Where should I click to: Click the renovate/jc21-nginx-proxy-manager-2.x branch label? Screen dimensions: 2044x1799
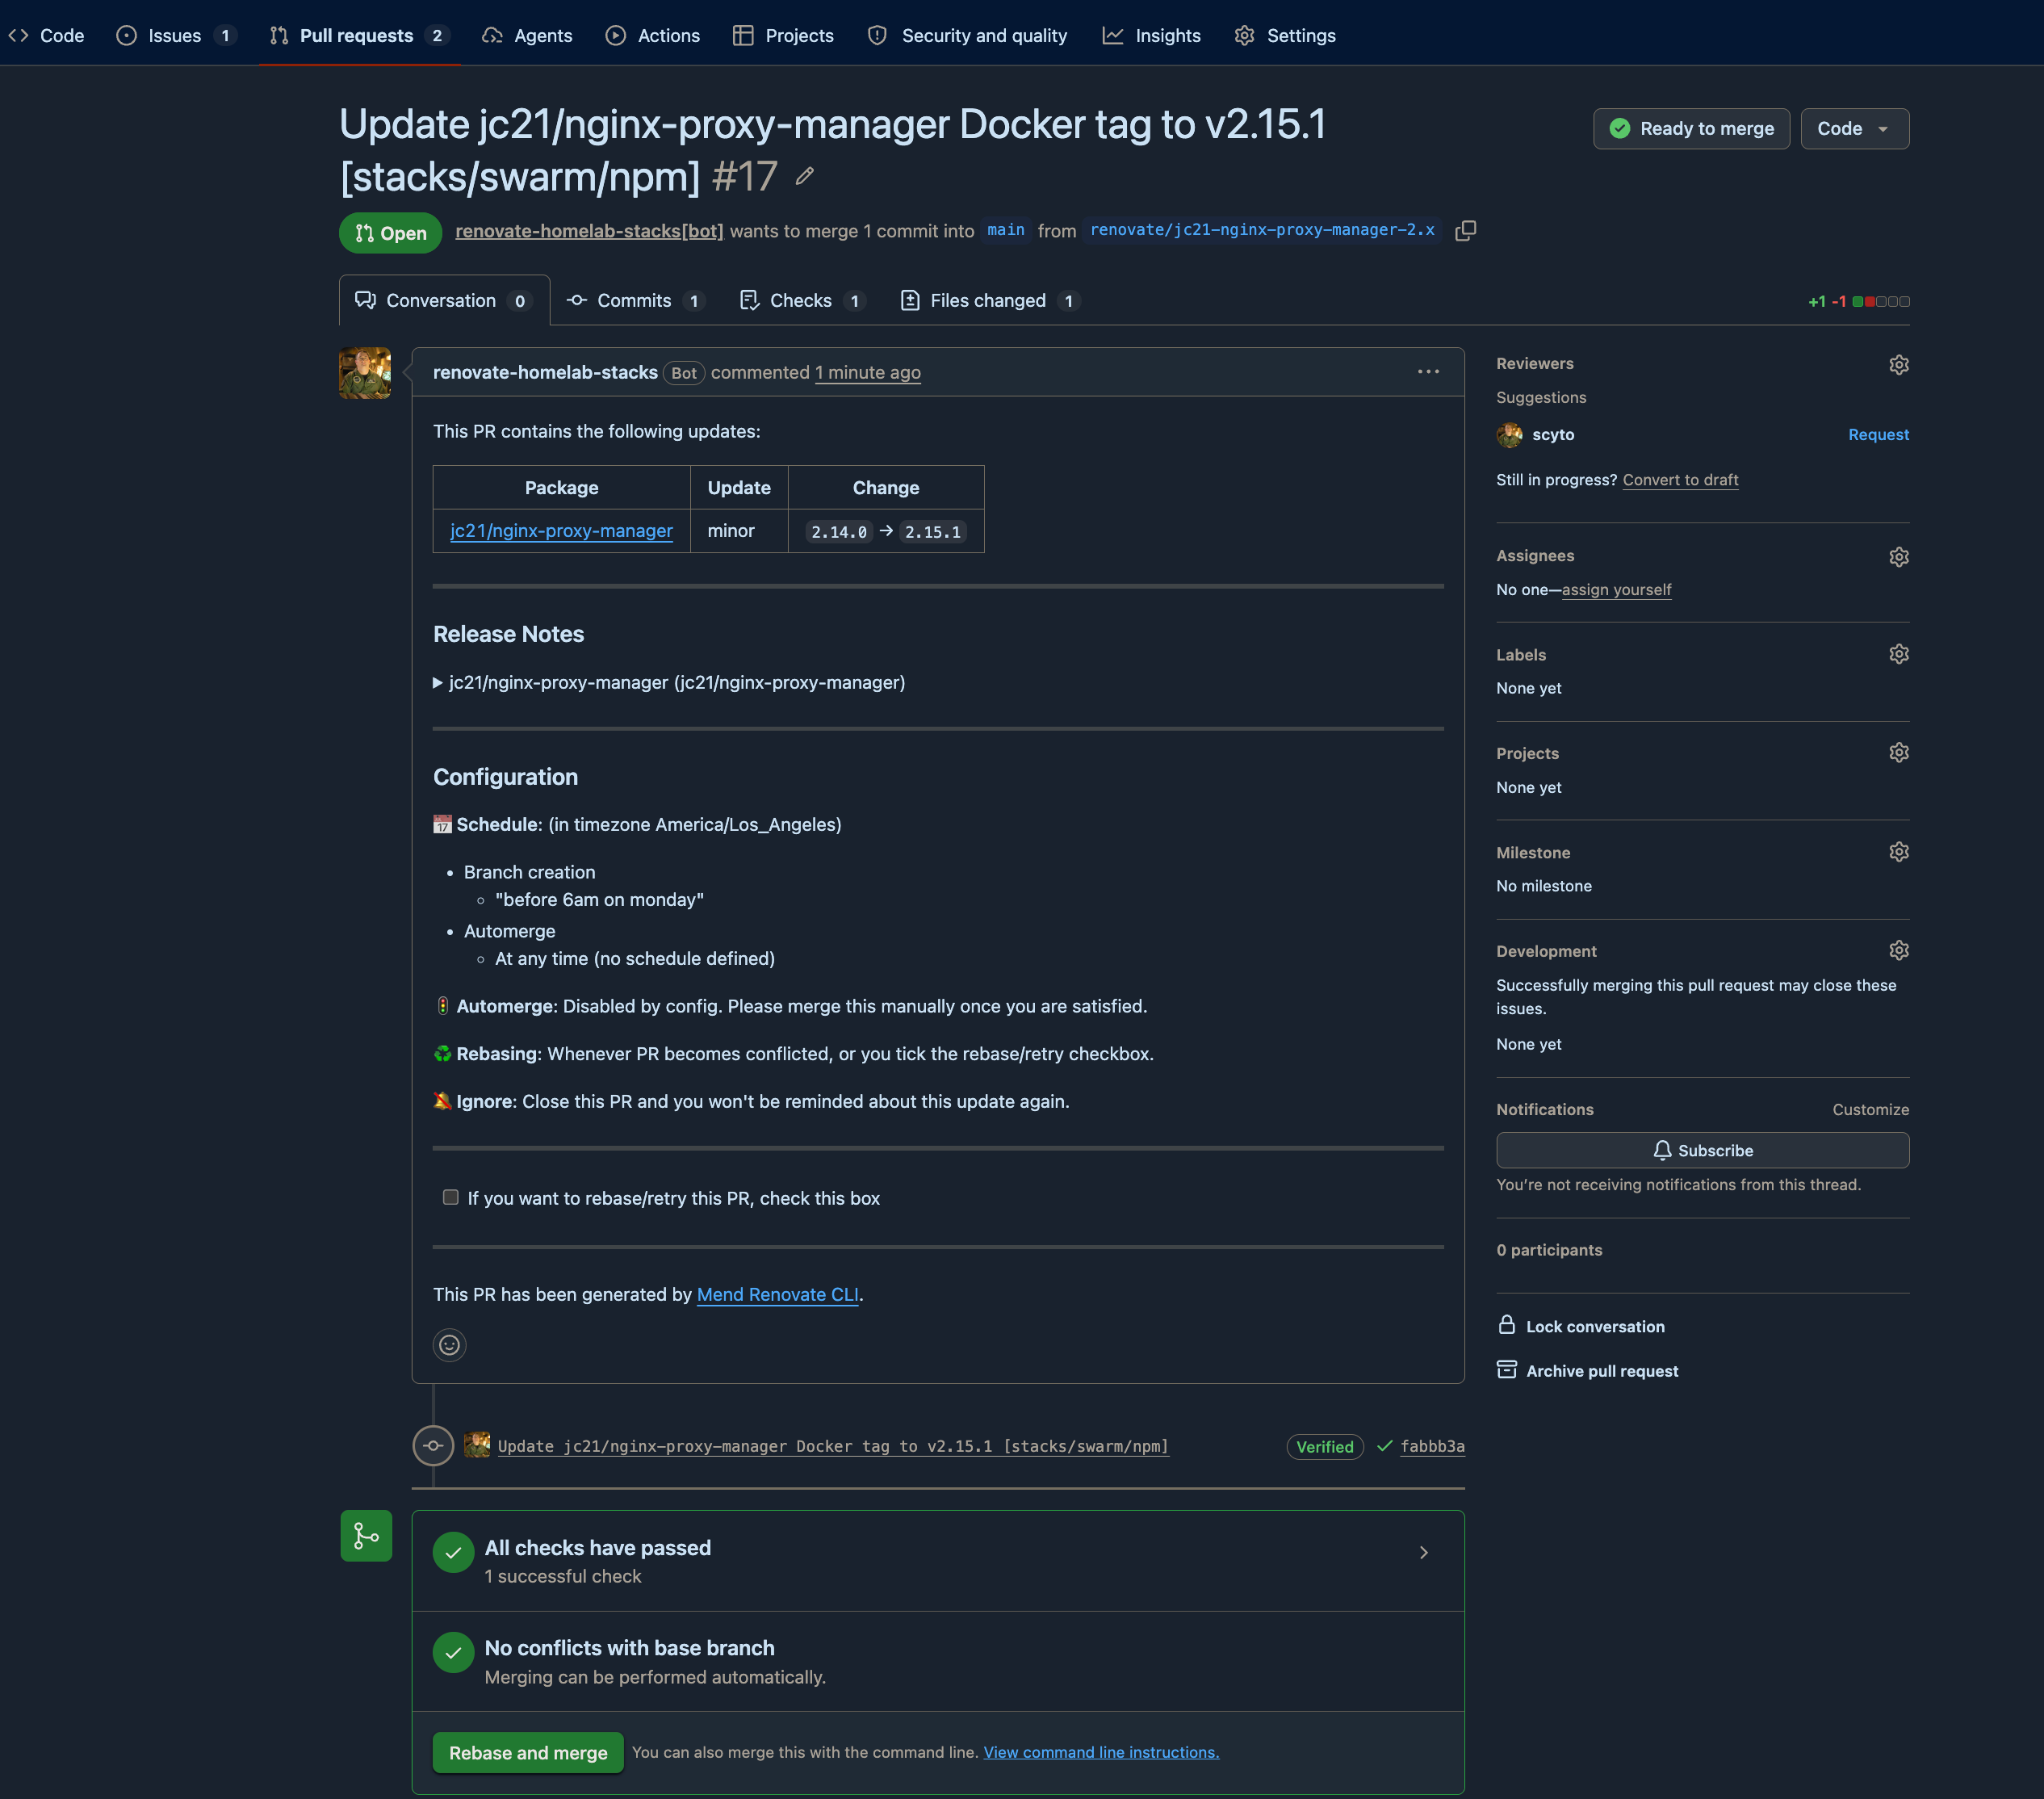(1262, 231)
